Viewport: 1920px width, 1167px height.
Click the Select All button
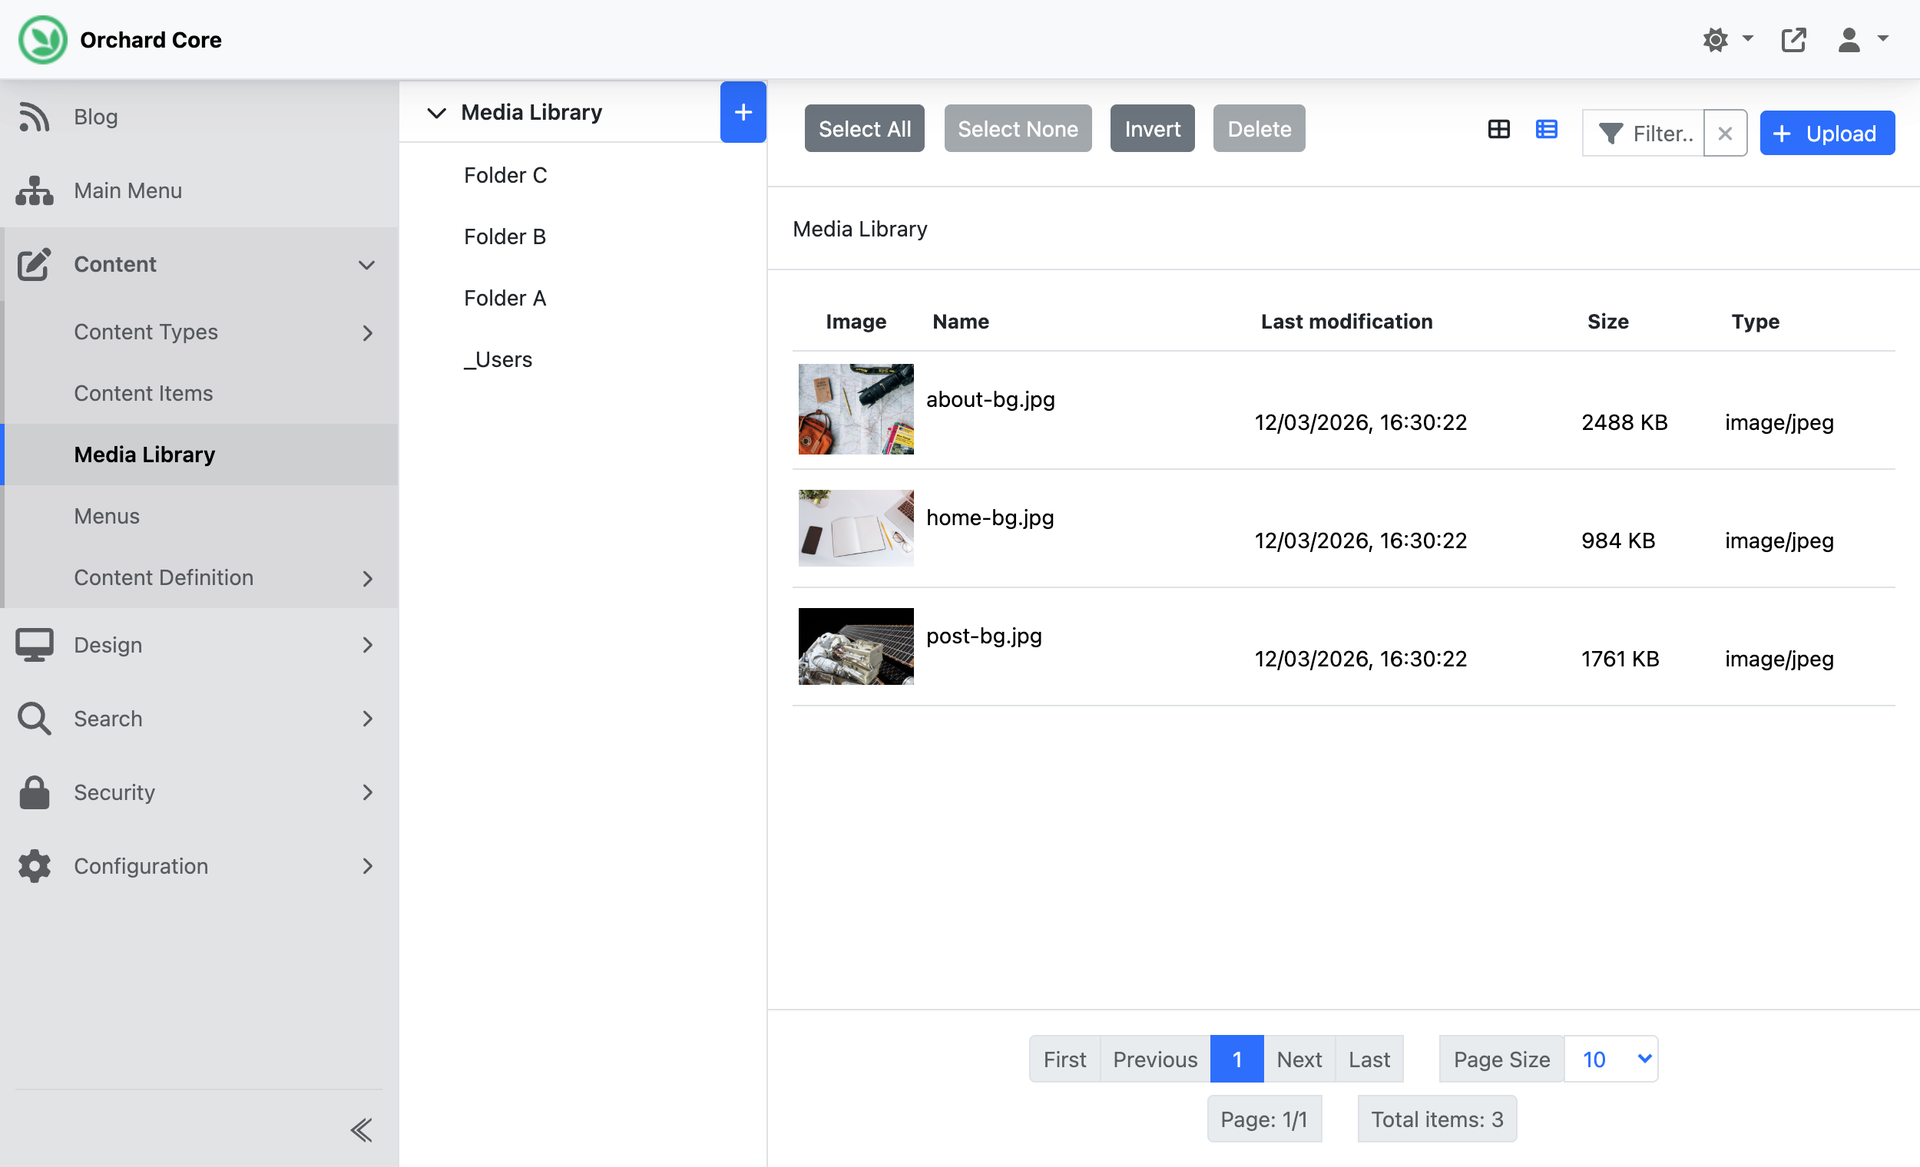coord(864,129)
